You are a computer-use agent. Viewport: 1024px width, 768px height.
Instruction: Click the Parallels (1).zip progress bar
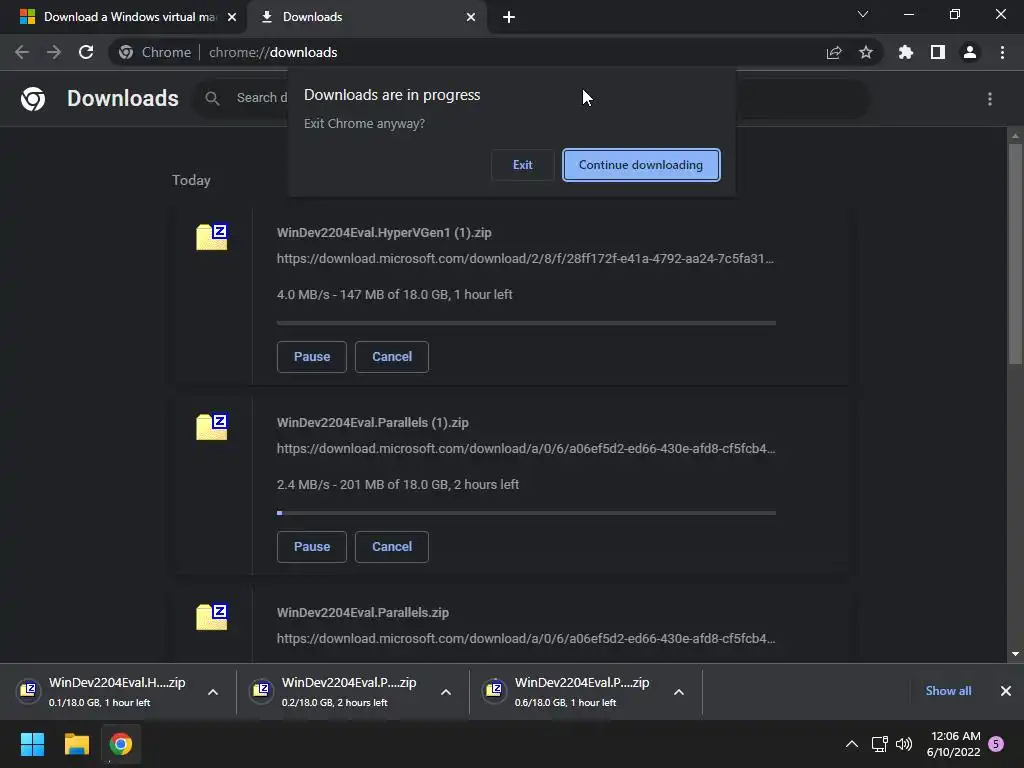coord(526,513)
